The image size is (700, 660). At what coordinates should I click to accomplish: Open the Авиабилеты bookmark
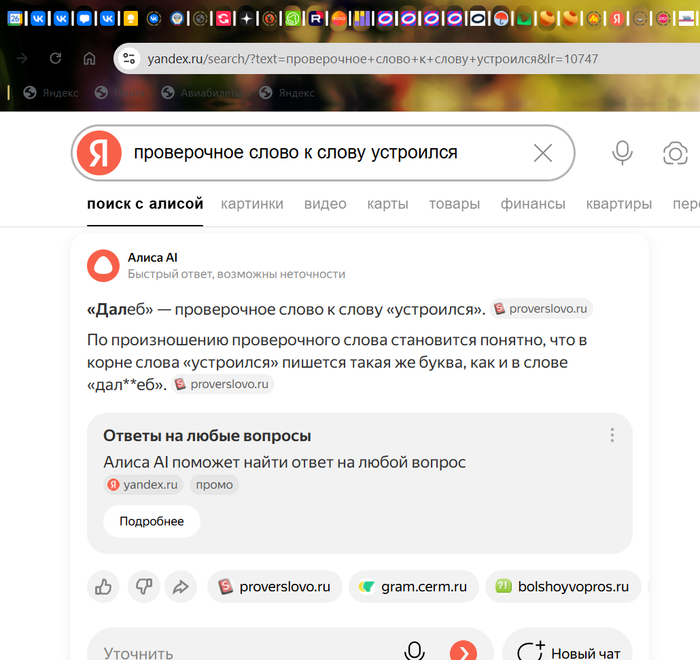[202, 93]
